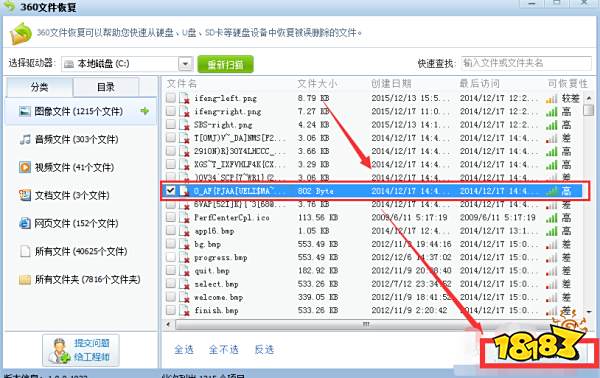Click the 网页文件 browser icon

[x=25, y=223]
